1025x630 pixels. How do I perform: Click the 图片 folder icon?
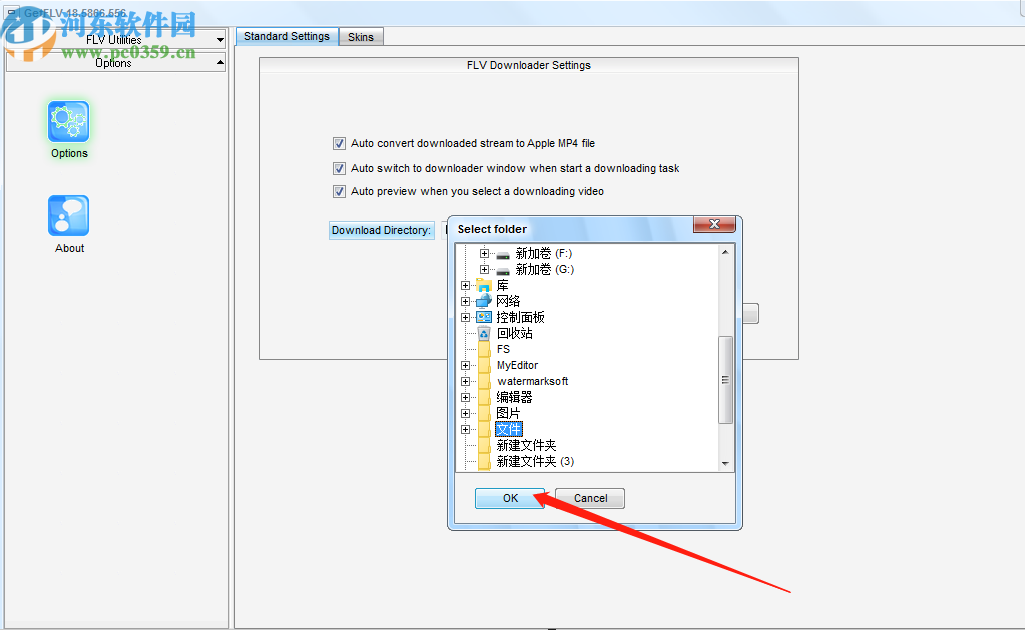tap(484, 414)
